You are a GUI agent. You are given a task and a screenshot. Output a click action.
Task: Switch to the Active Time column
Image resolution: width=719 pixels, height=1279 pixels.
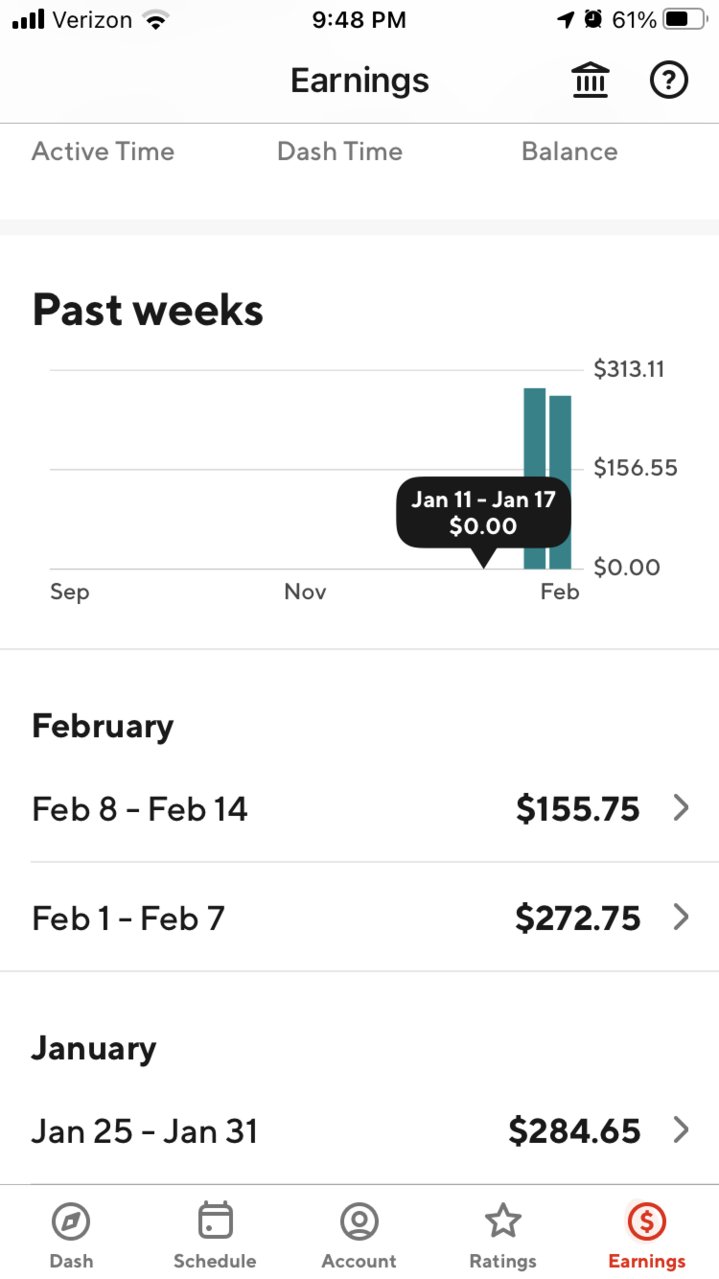point(103,152)
